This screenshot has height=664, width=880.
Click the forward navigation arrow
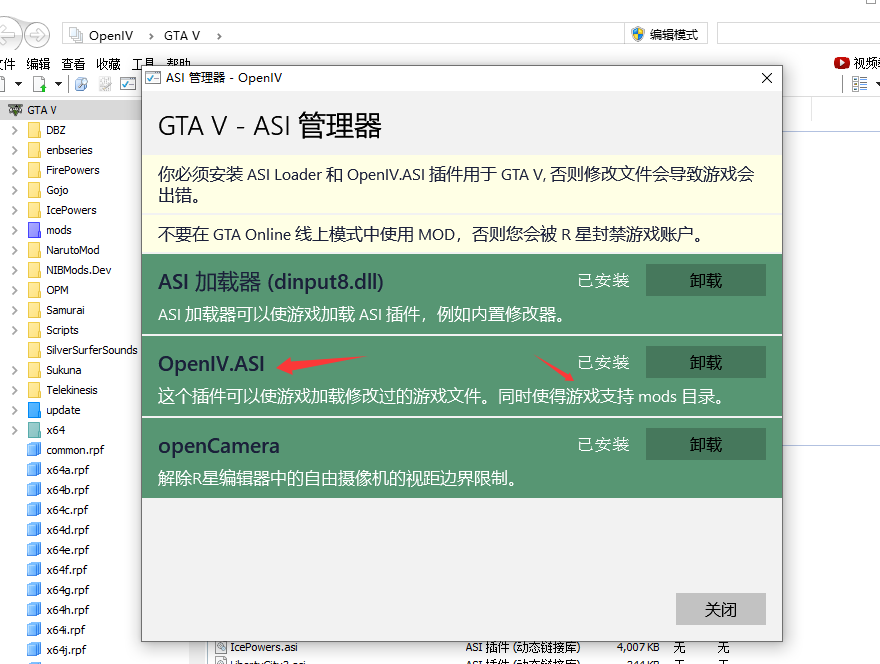click(x=37, y=35)
